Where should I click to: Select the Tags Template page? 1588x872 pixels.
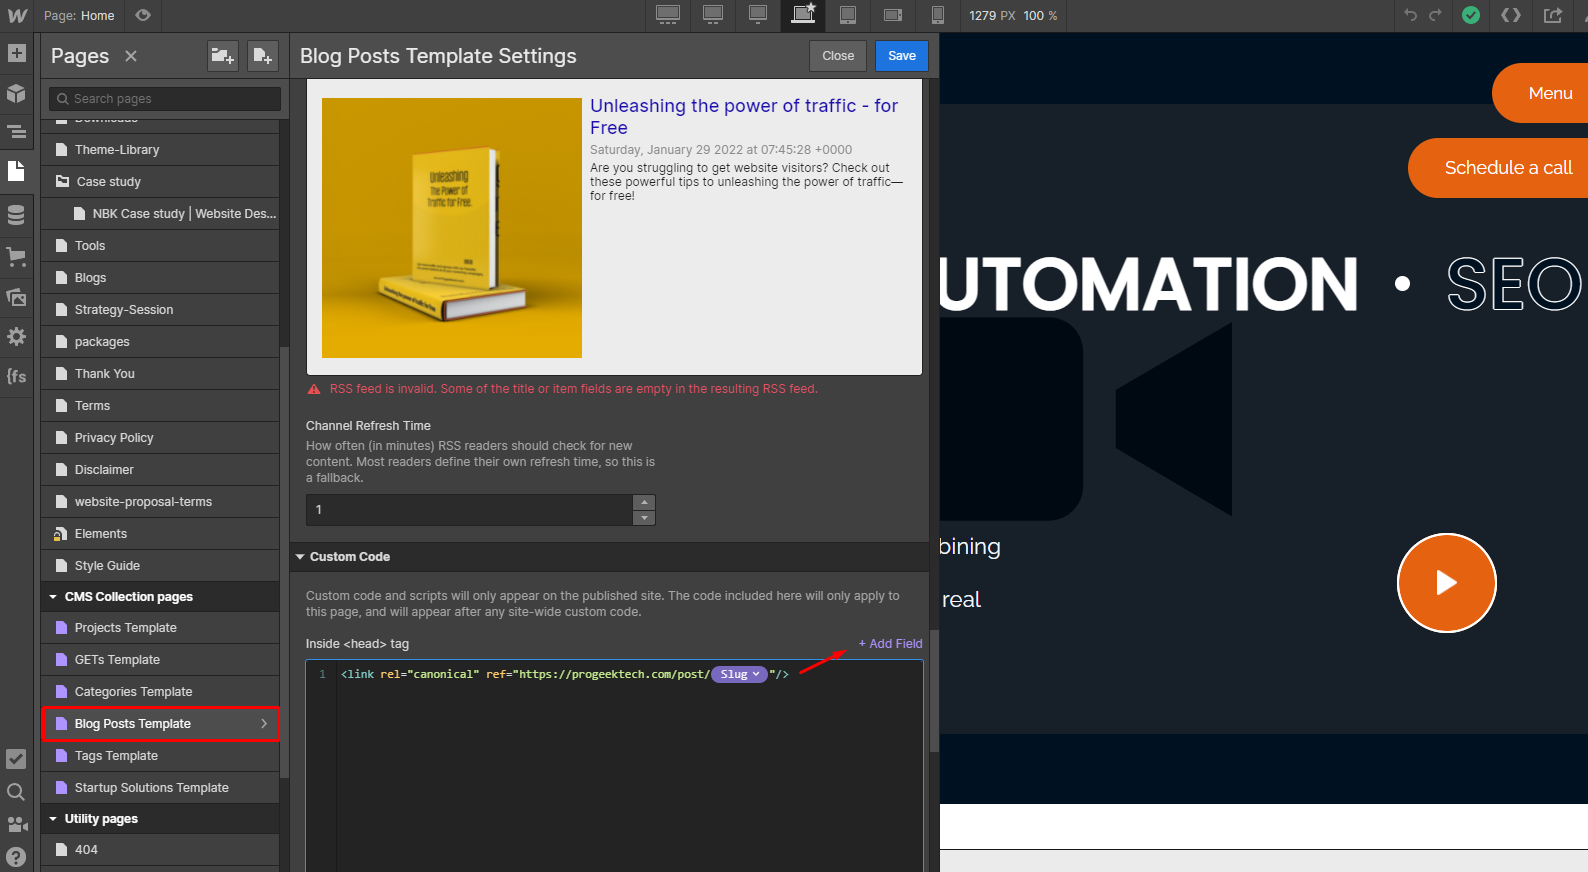point(160,756)
